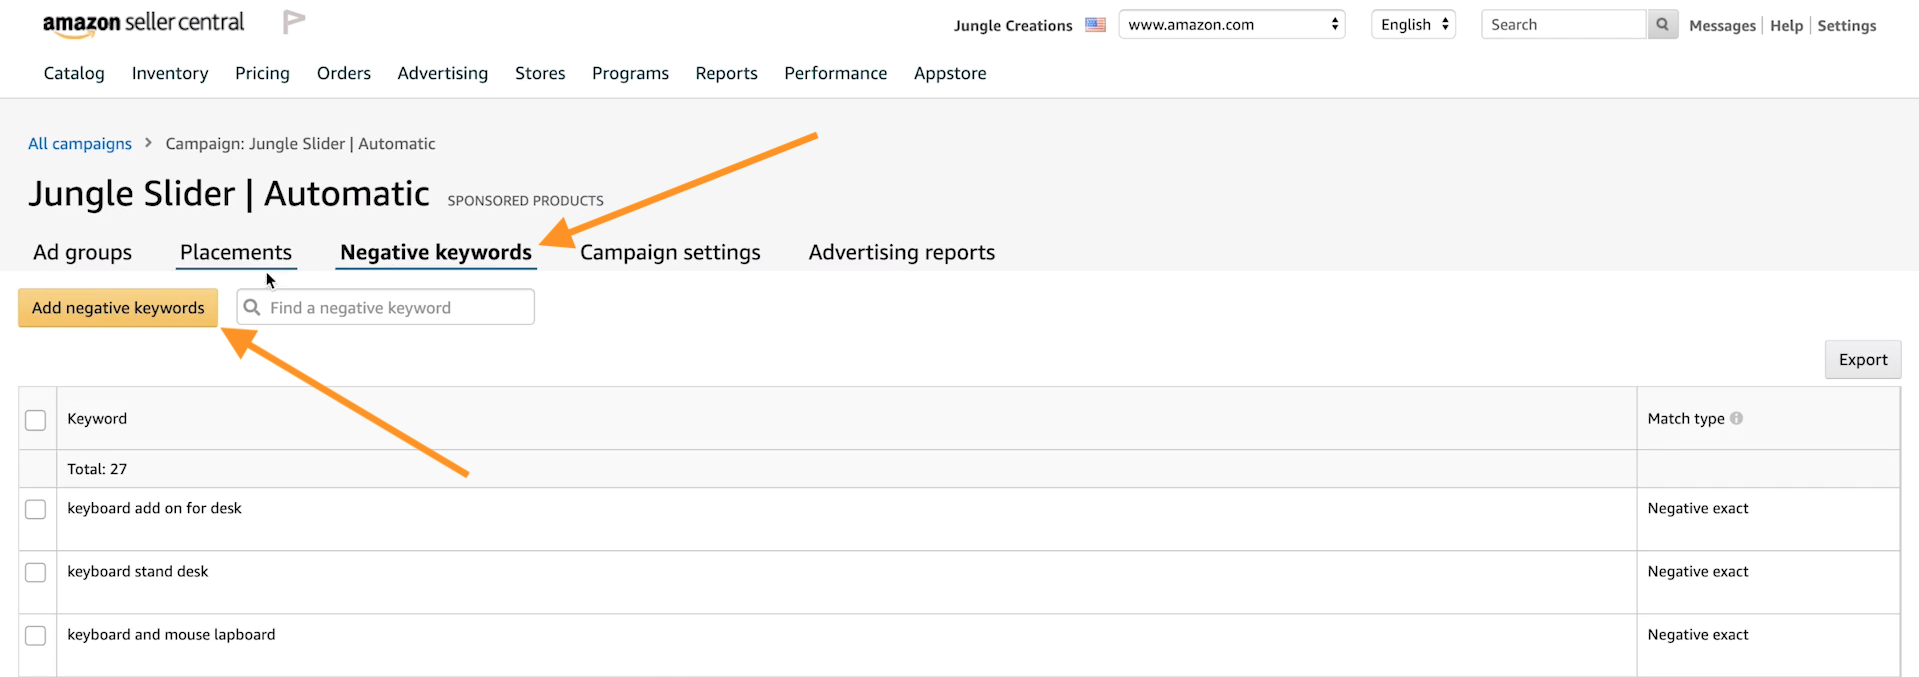Tick the 'keyboard and mouse lapboard' checkbox
1919x677 pixels.
pos(36,635)
